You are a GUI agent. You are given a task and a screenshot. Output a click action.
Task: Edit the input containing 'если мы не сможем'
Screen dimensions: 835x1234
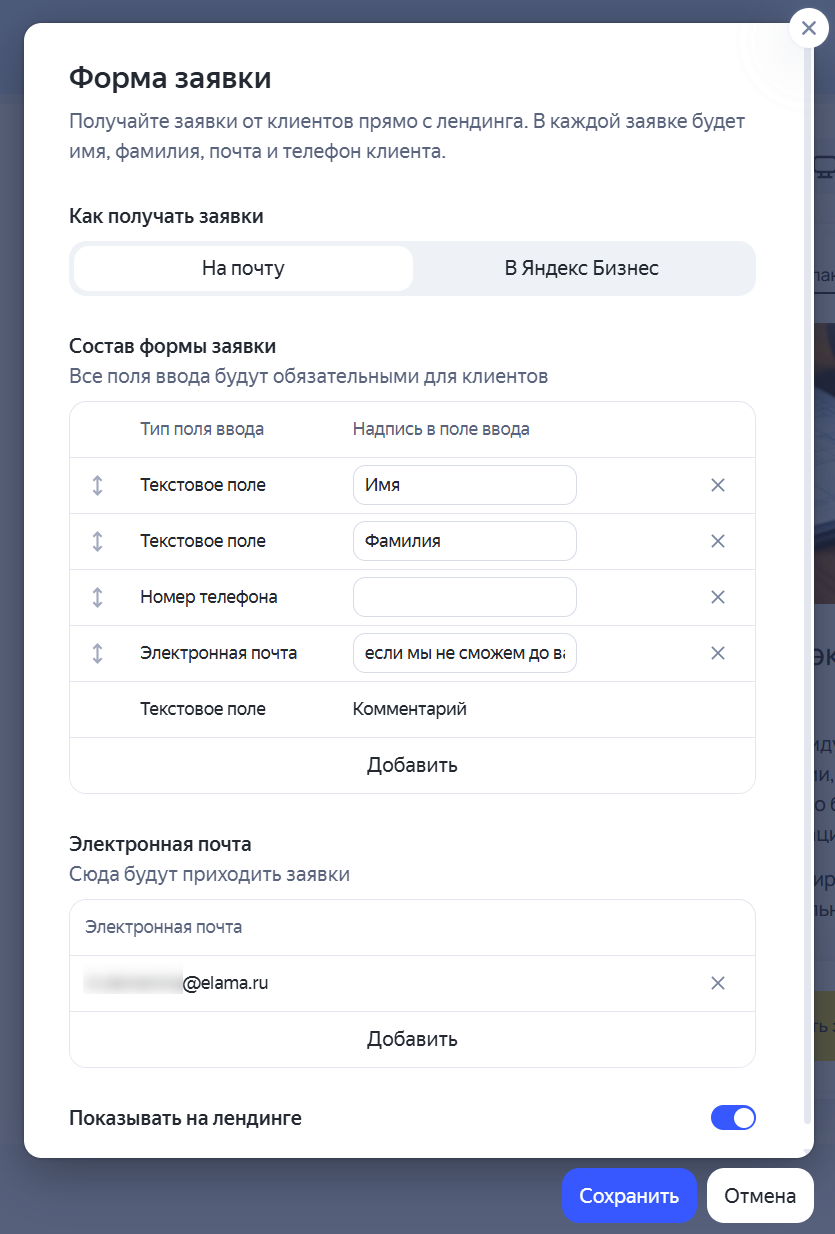(x=465, y=653)
